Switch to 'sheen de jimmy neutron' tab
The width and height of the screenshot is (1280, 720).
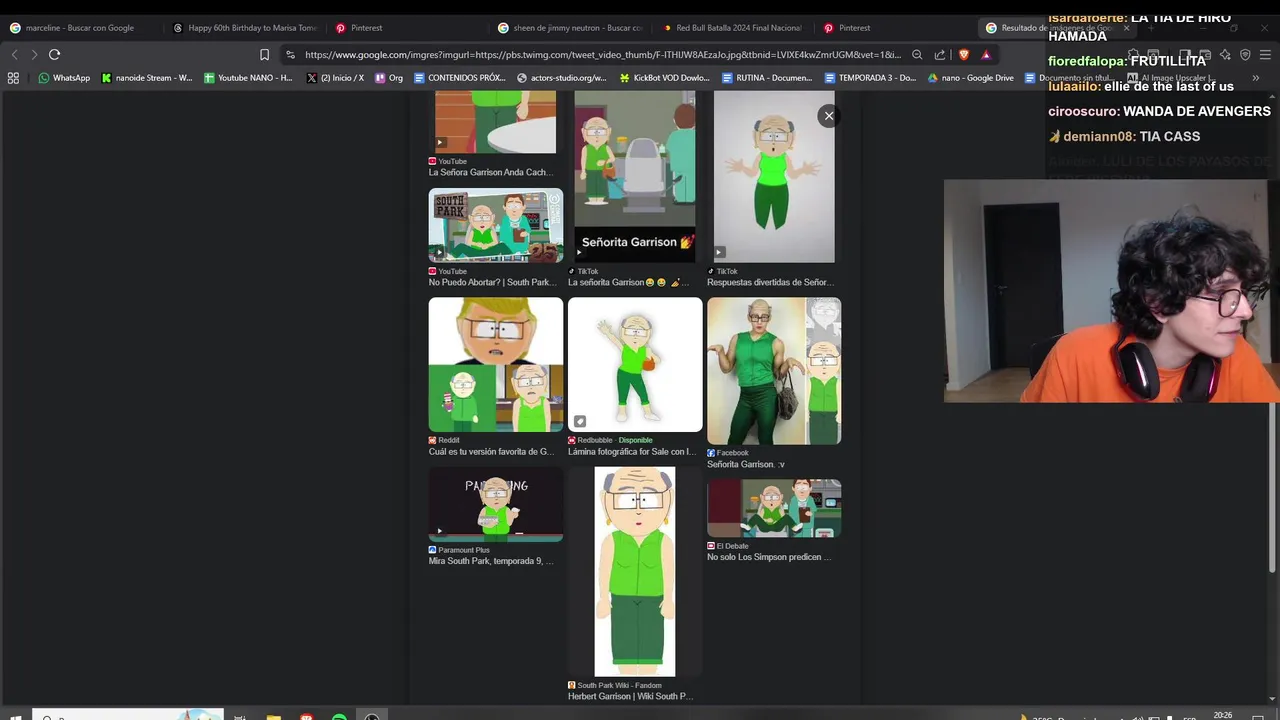[571, 28]
